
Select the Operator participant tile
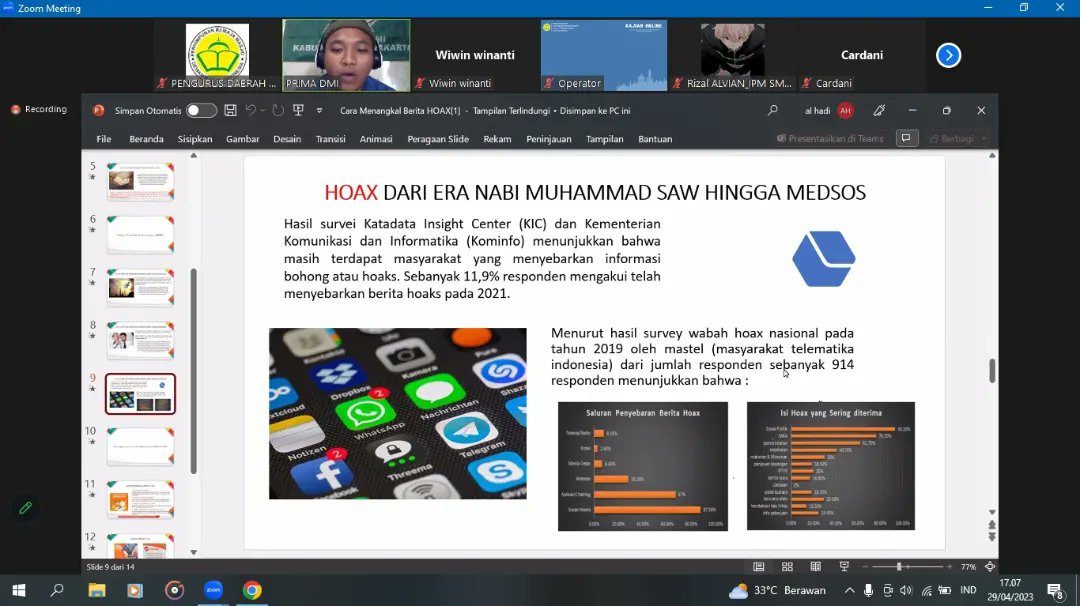(604, 55)
